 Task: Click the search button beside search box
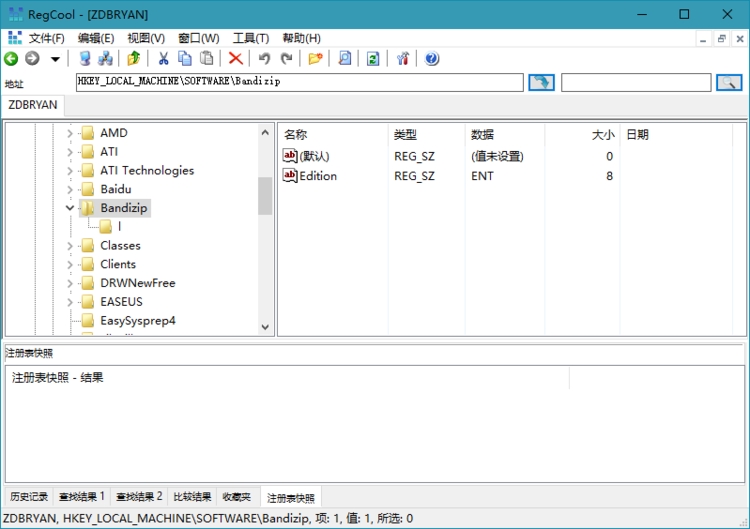point(730,83)
